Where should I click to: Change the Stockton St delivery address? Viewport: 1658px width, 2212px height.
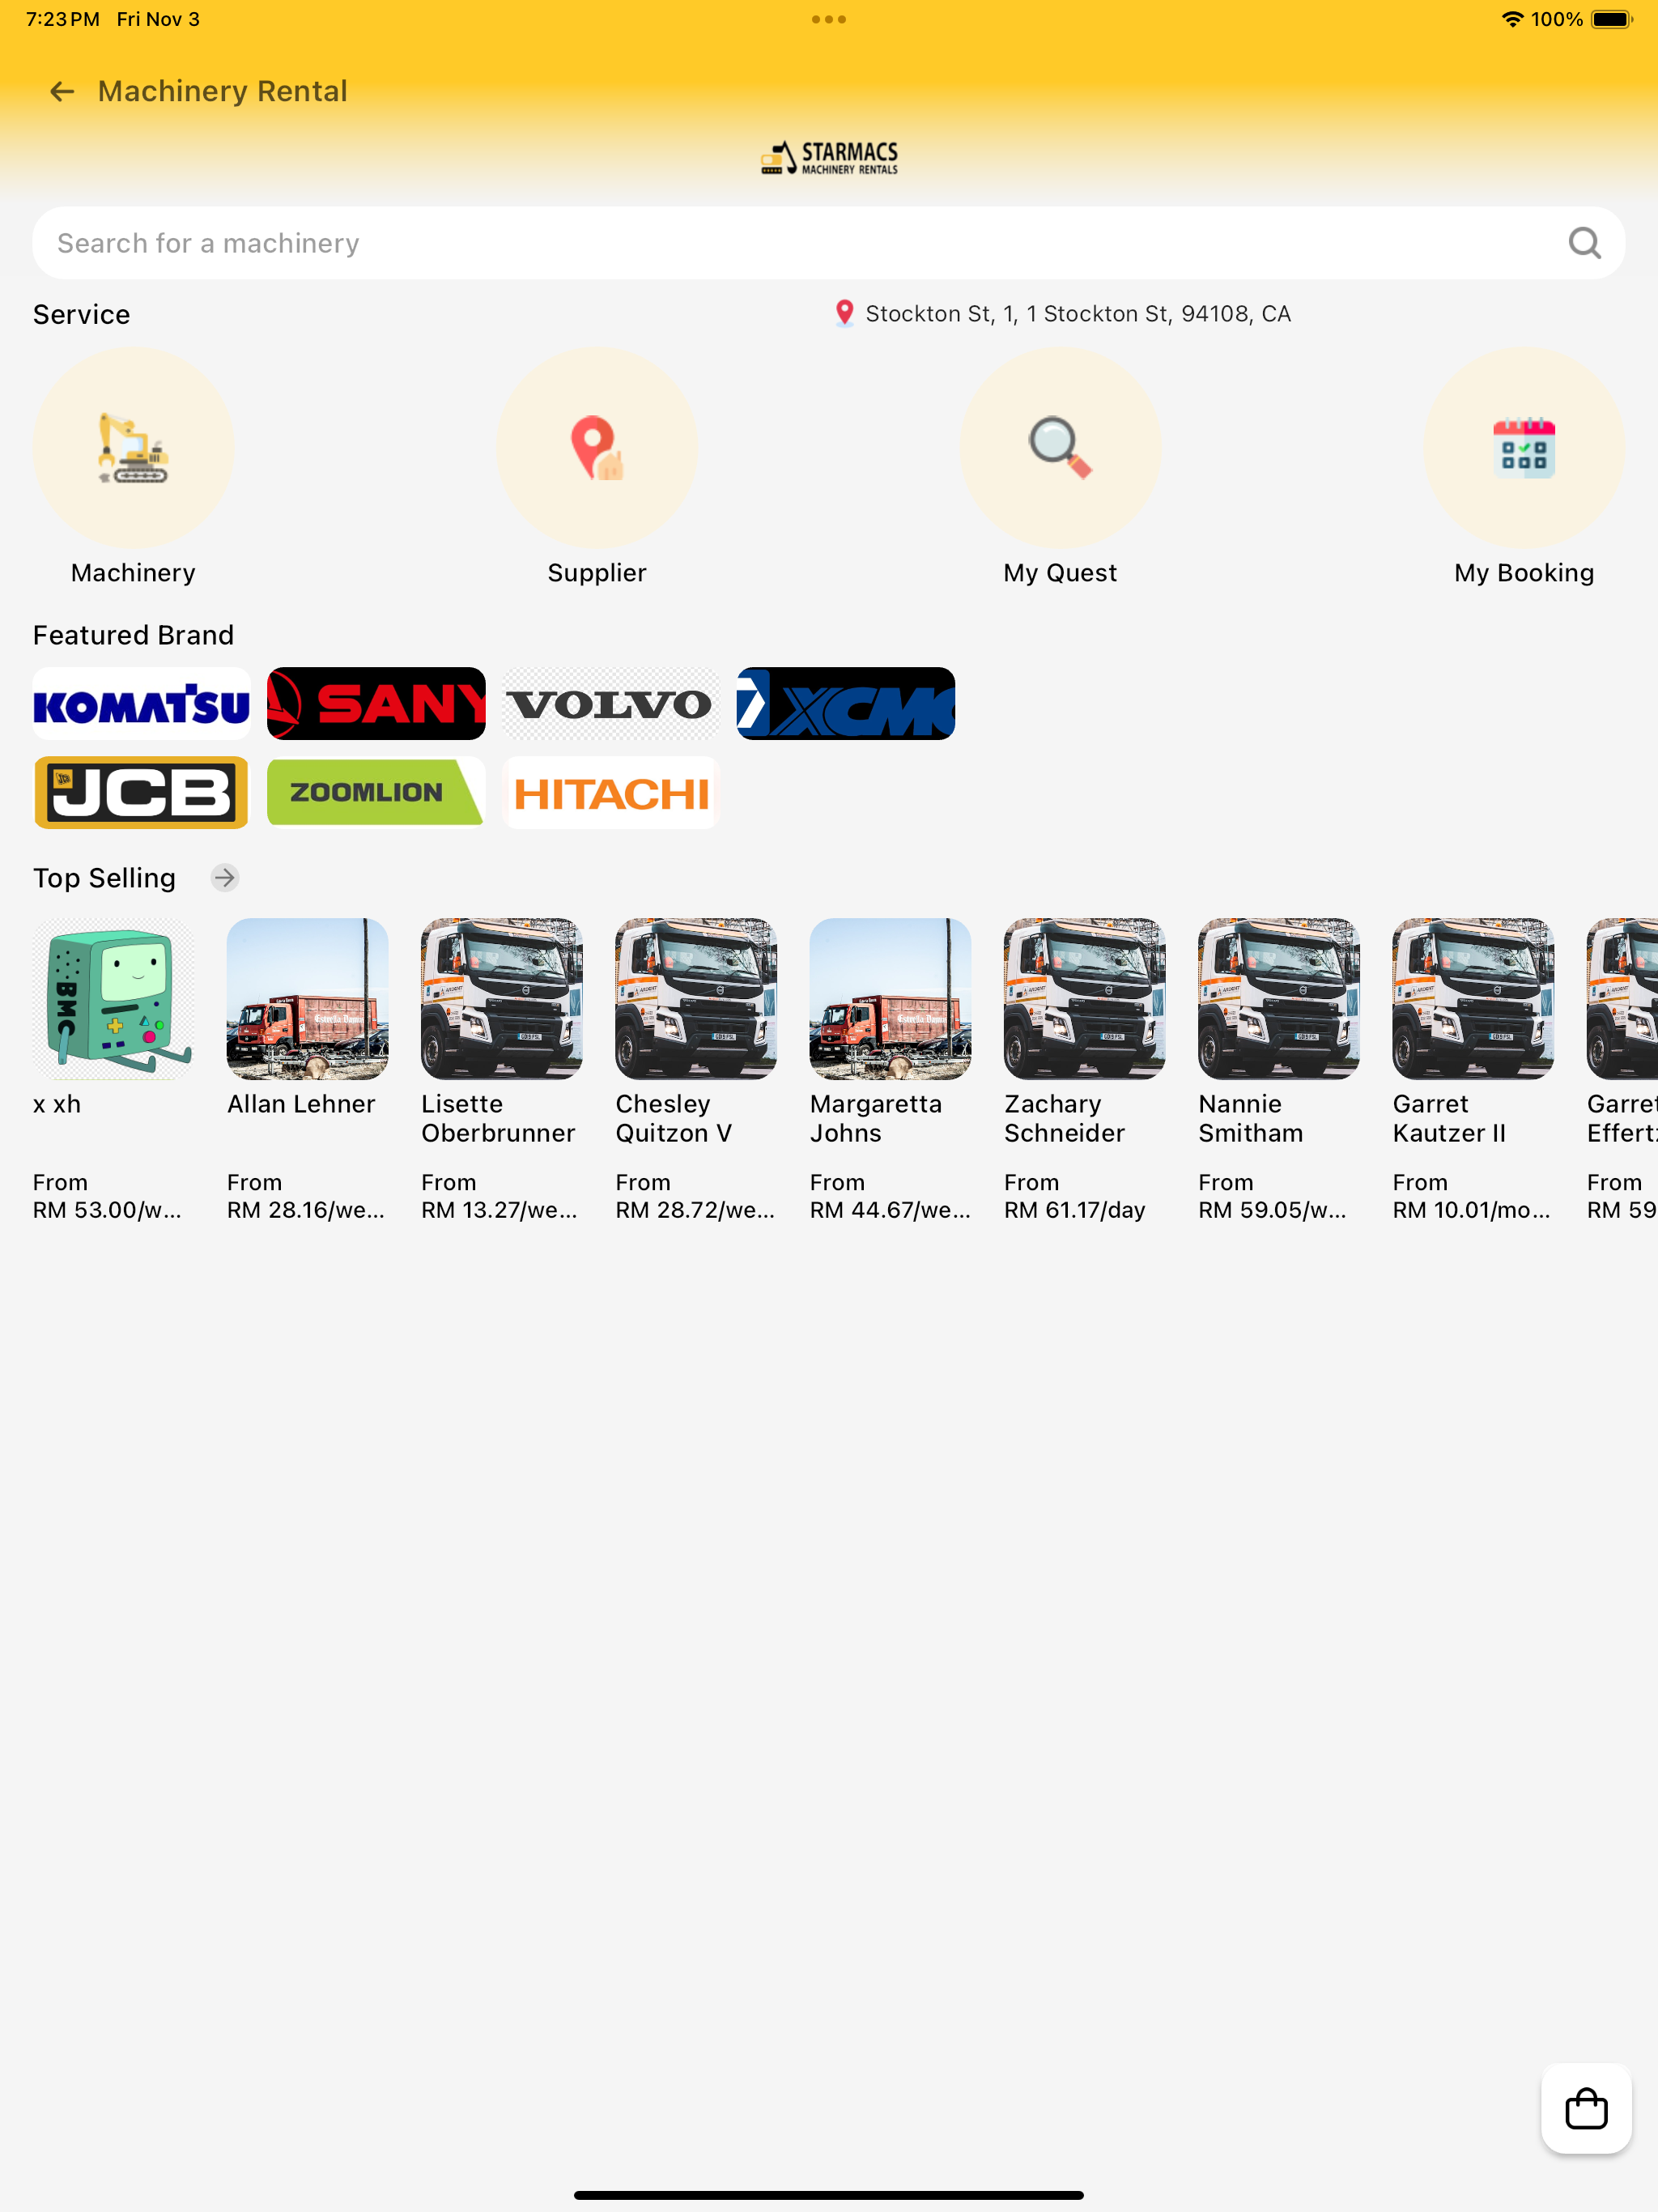click(x=1078, y=314)
